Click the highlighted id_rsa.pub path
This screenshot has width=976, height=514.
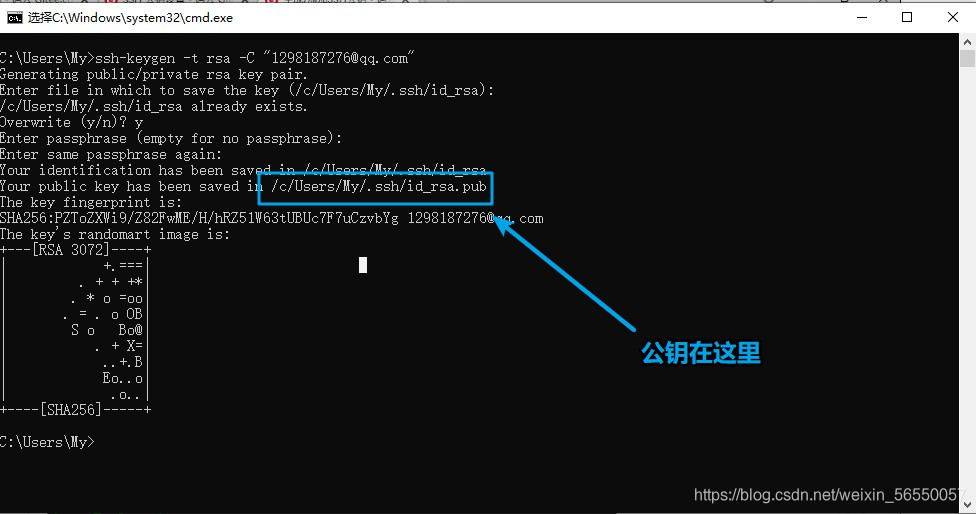(x=378, y=187)
